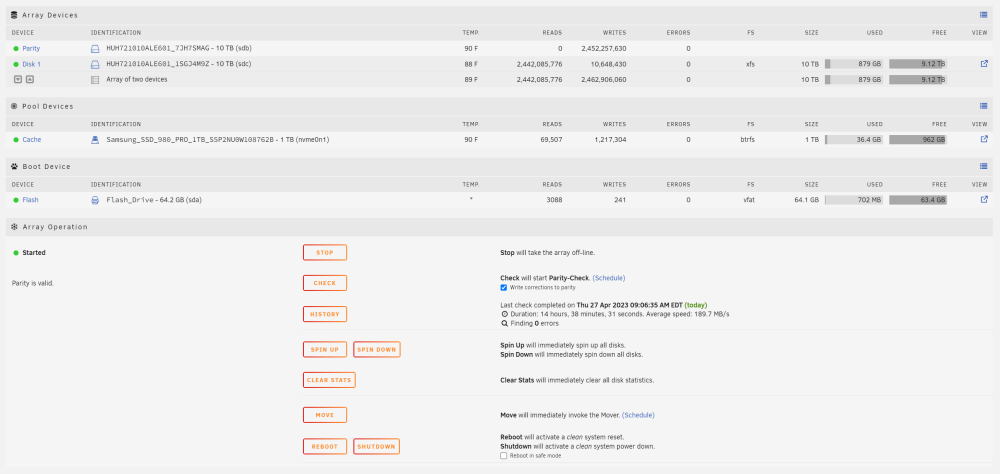This screenshot has height=474, width=1000.
Task: Browse Cache pool via view icon
Action: pos(984,139)
